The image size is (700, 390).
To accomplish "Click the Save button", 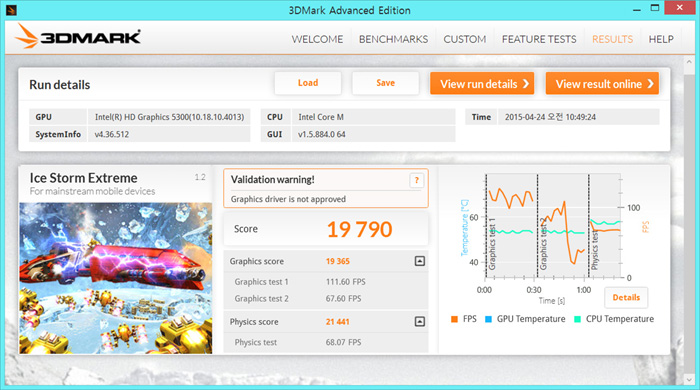I will (385, 83).
